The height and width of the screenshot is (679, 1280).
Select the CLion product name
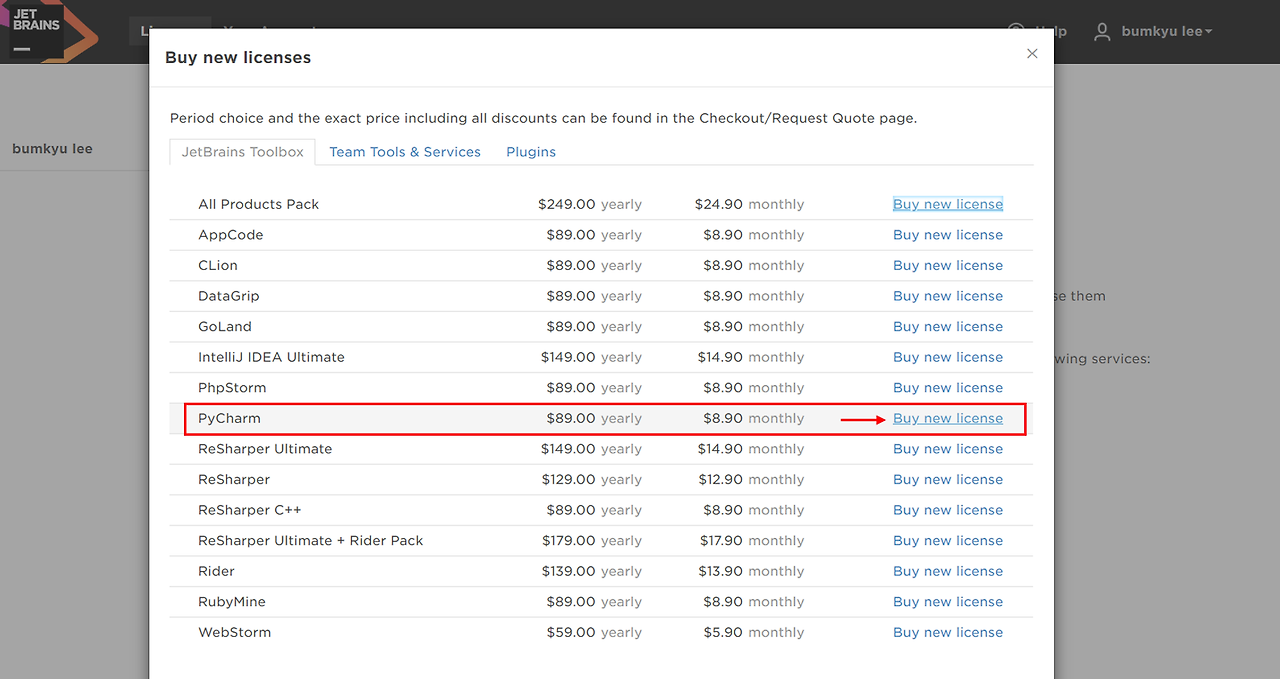(x=218, y=265)
